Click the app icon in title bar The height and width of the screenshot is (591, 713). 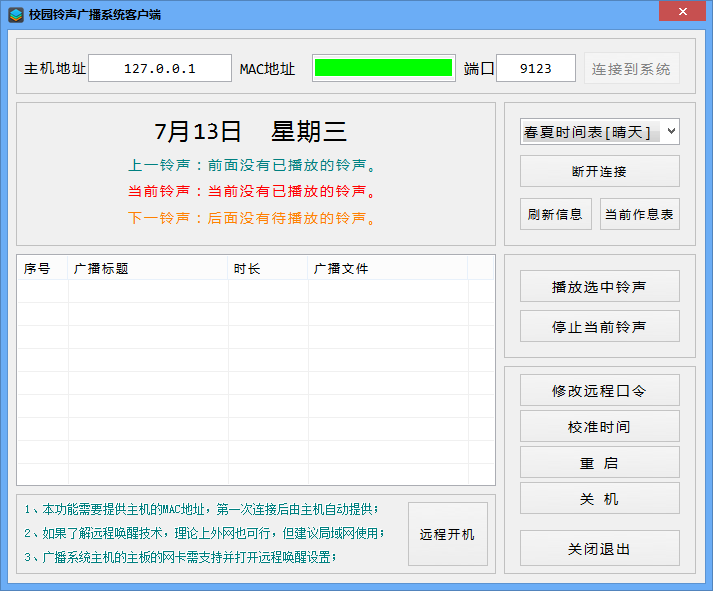tap(16, 15)
